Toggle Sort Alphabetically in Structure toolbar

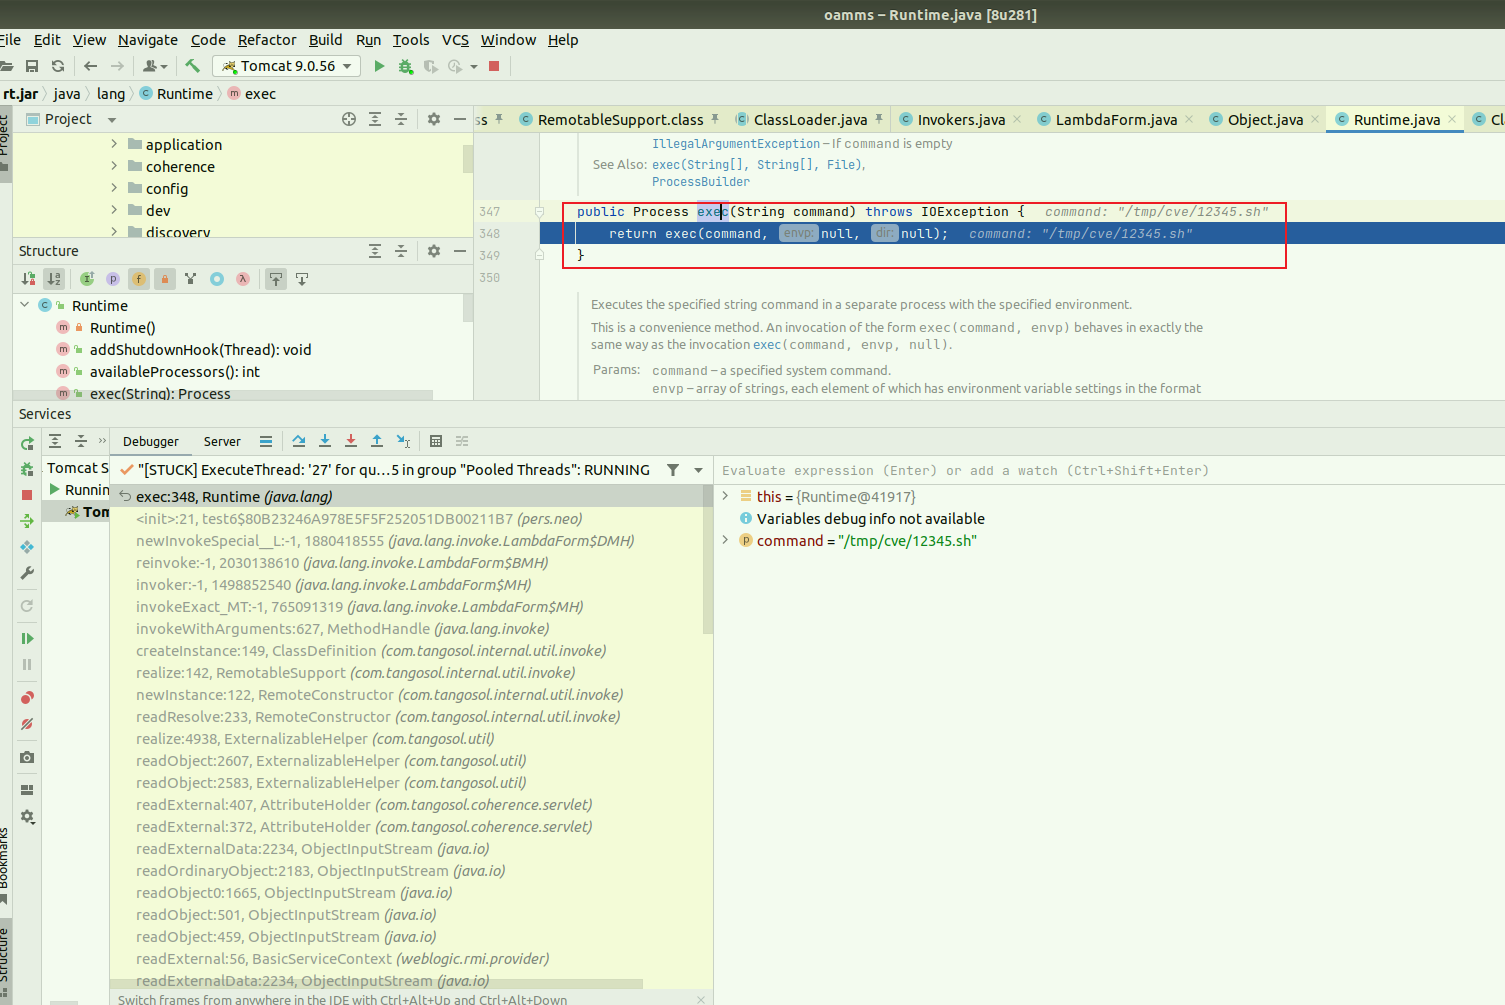click(x=54, y=279)
